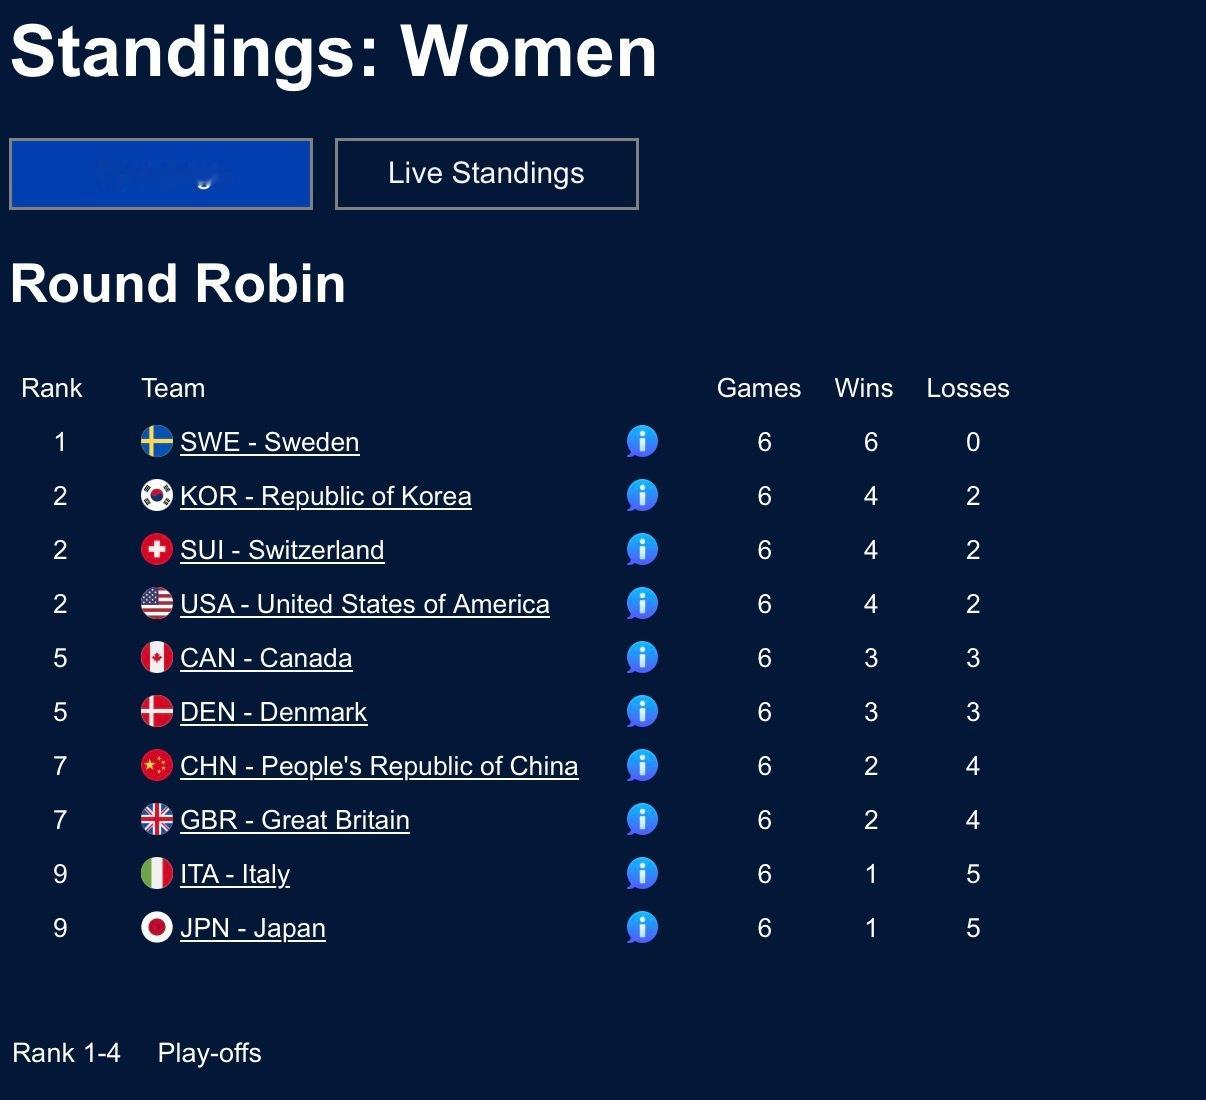
Task: Click info icon for People's Republic of China
Action: coord(642,765)
